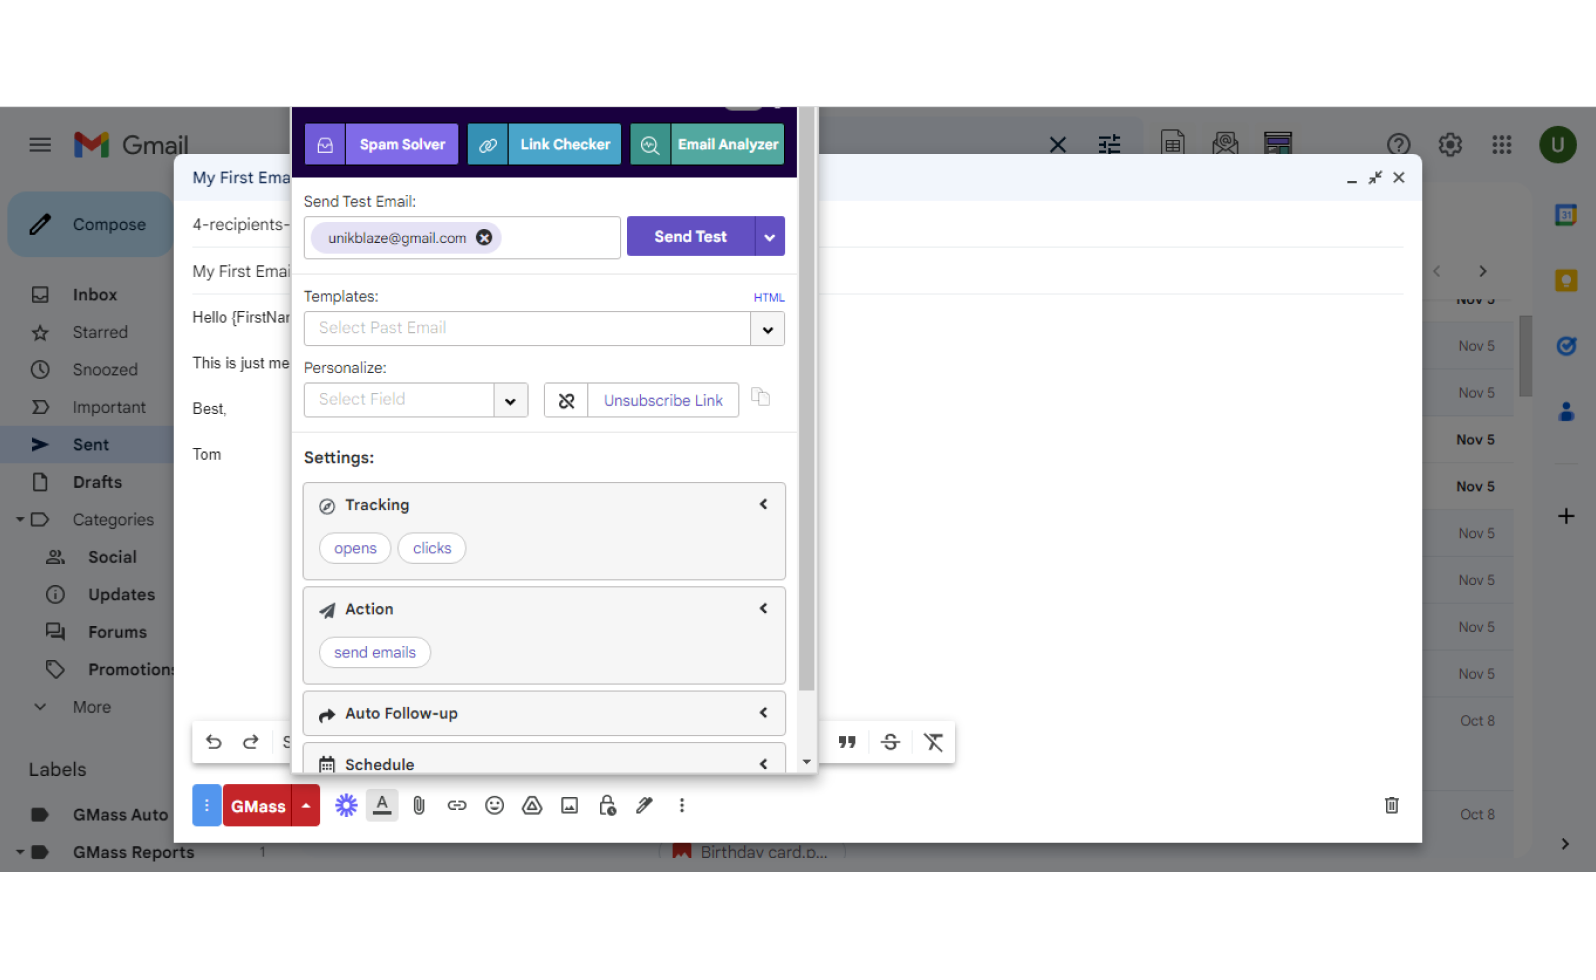
Task: Open Drafts folder
Action: pos(97,482)
